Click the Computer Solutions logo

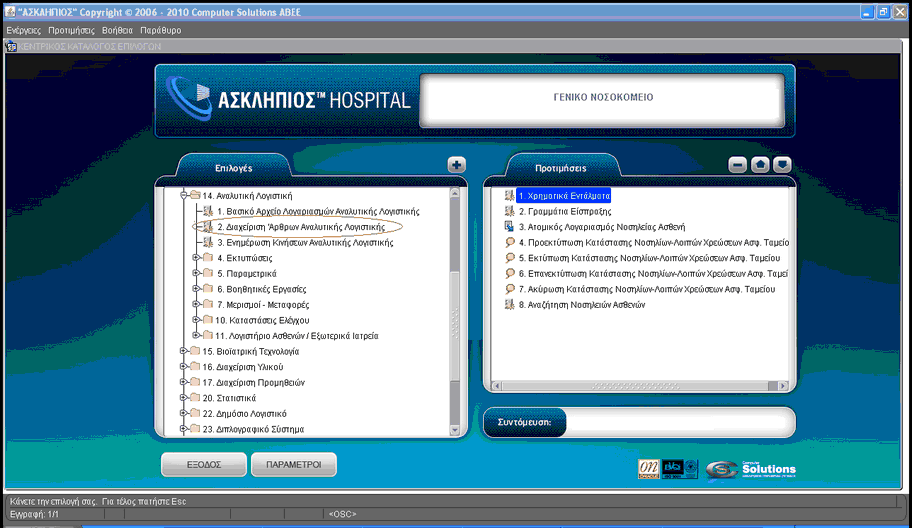tap(751, 469)
